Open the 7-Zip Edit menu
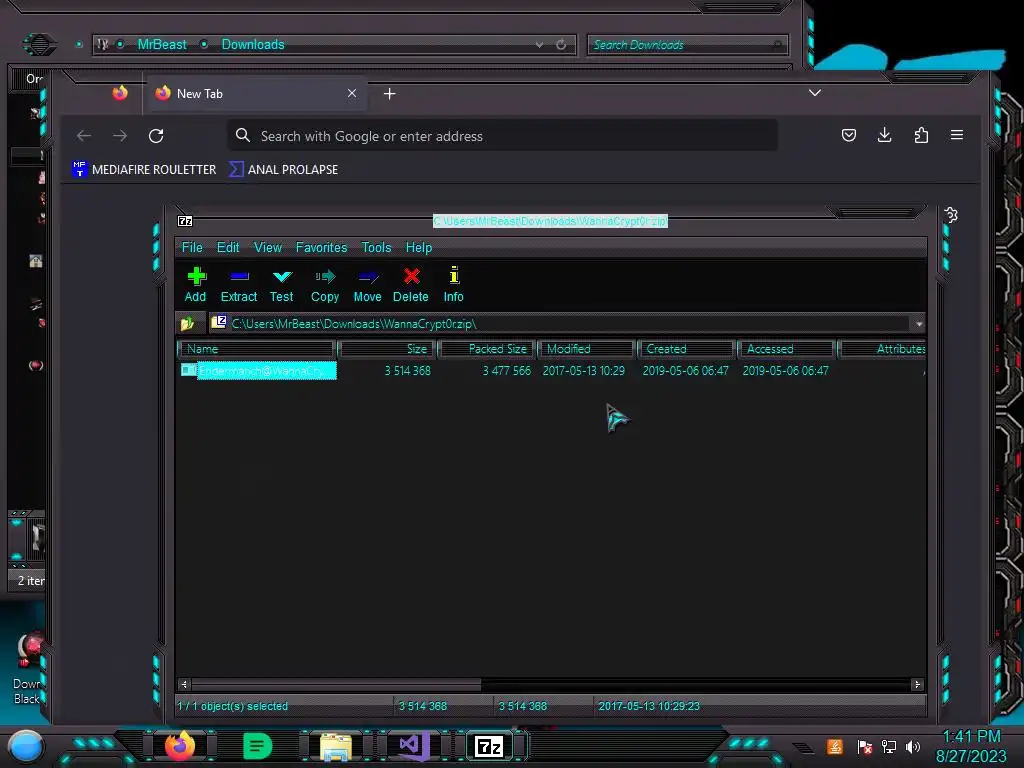Image resolution: width=1024 pixels, height=768 pixels. tap(228, 248)
